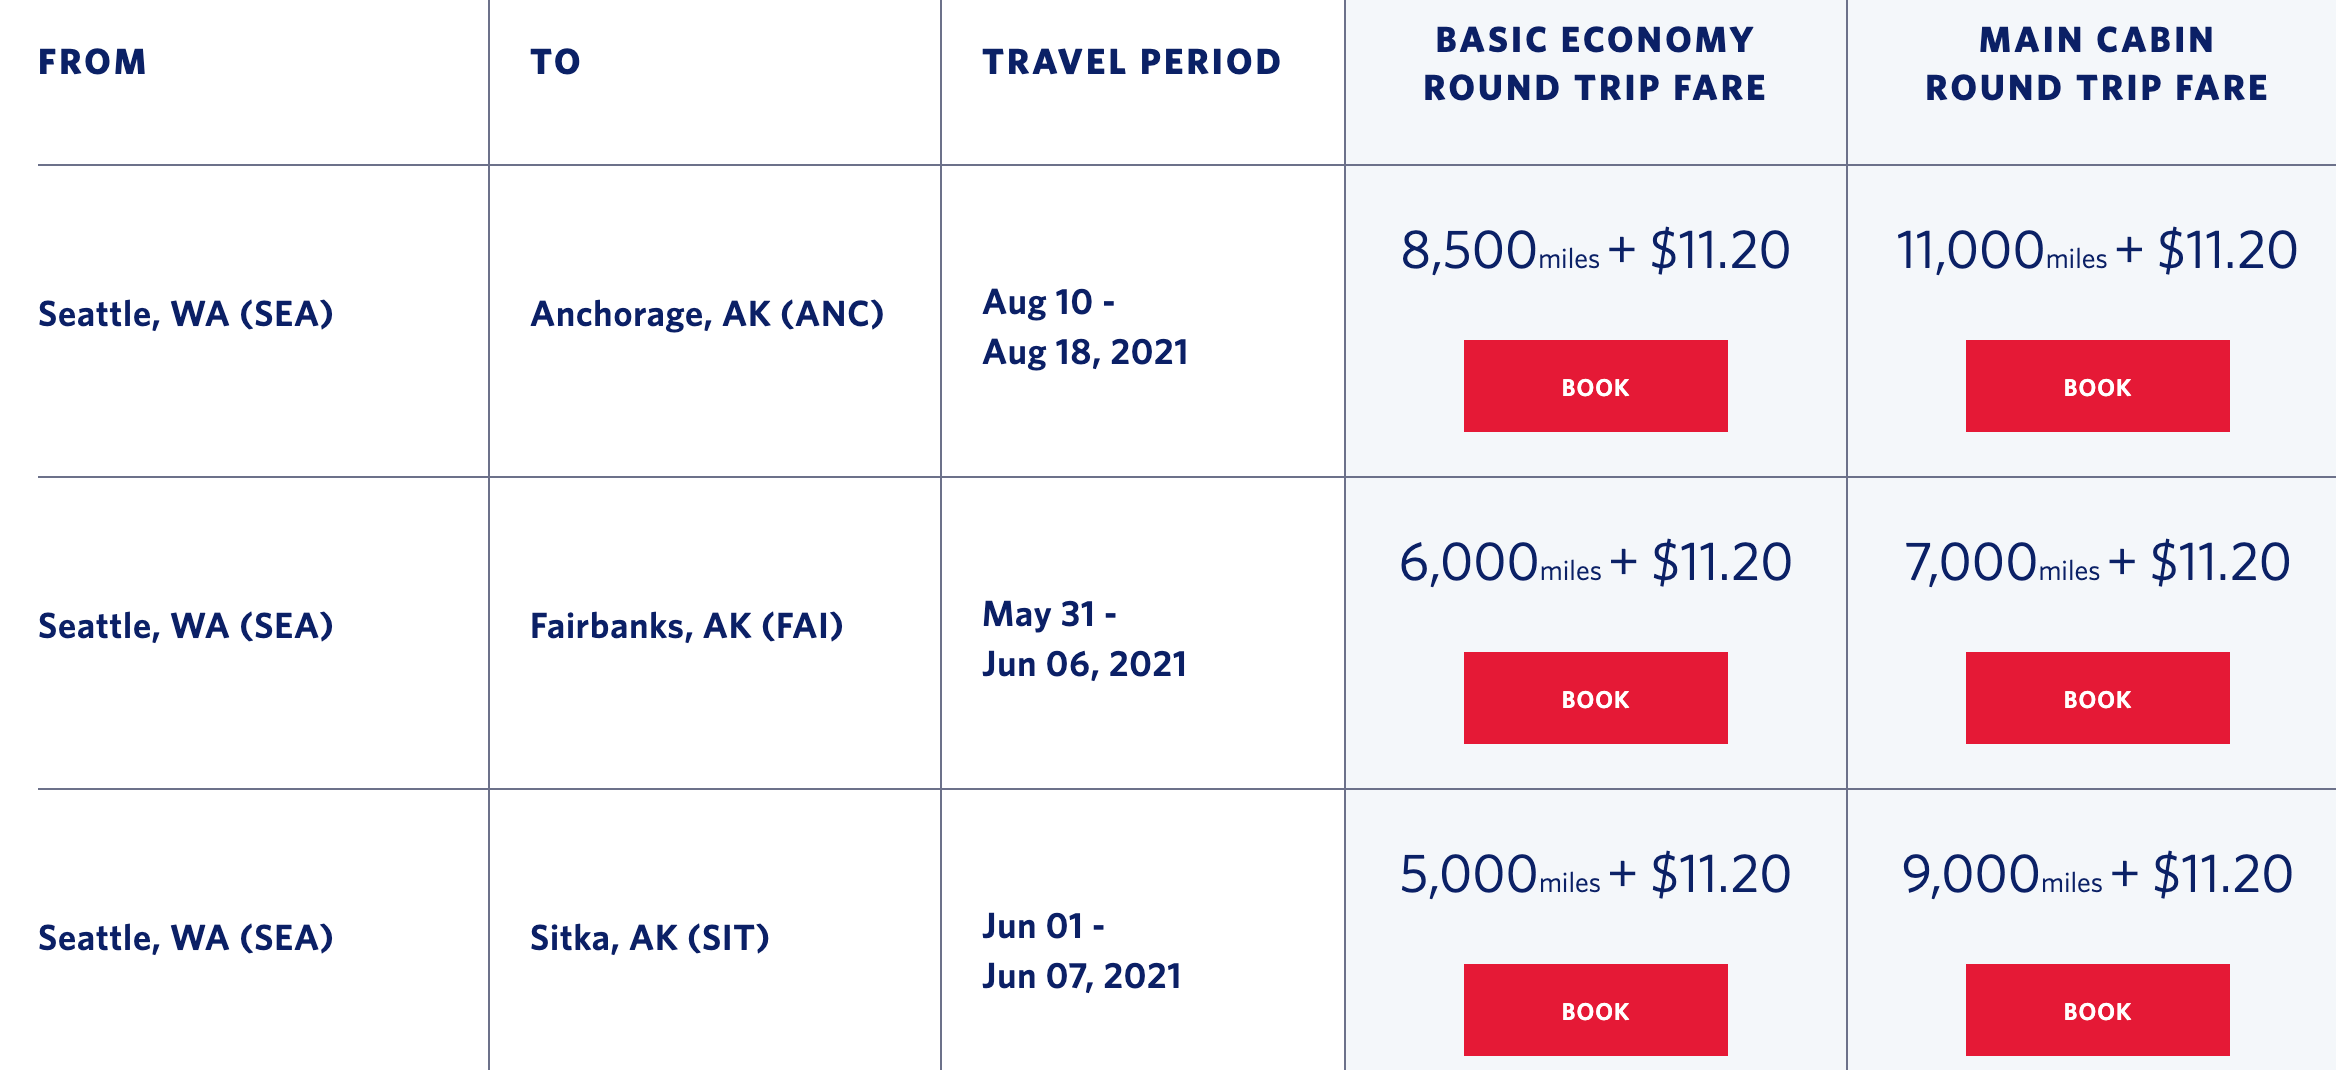
Task: Click the TO column header
Action: [x=555, y=62]
